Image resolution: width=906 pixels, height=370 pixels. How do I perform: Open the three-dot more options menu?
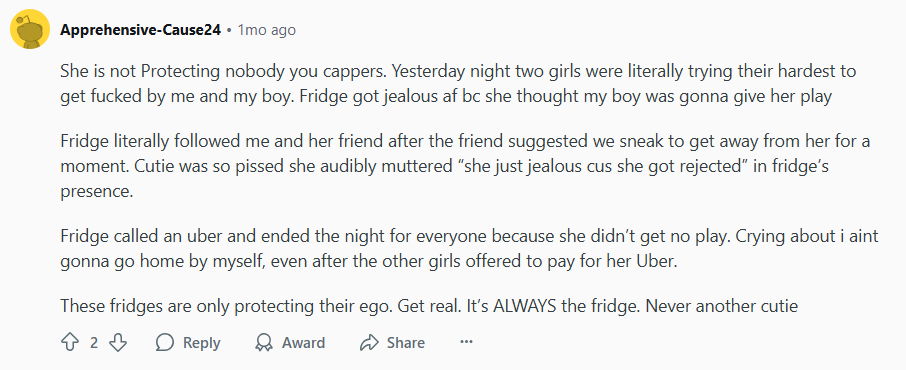coord(466,342)
